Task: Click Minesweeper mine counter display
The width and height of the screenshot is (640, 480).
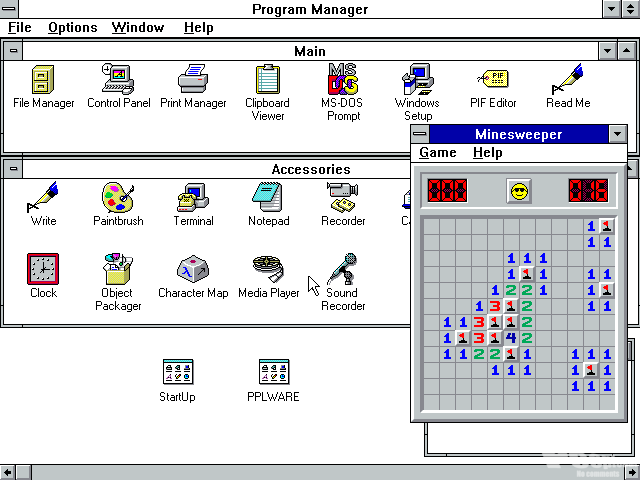Action: pos(447,191)
